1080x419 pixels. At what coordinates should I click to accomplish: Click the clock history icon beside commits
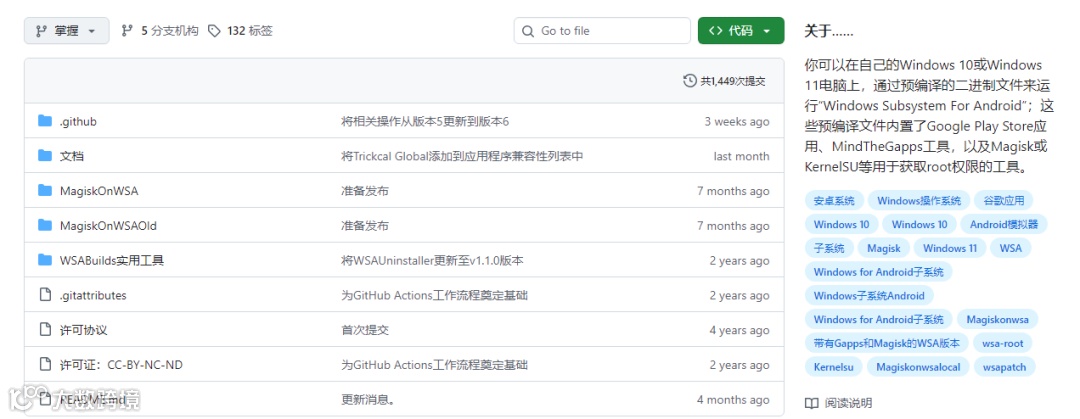point(689,81)
